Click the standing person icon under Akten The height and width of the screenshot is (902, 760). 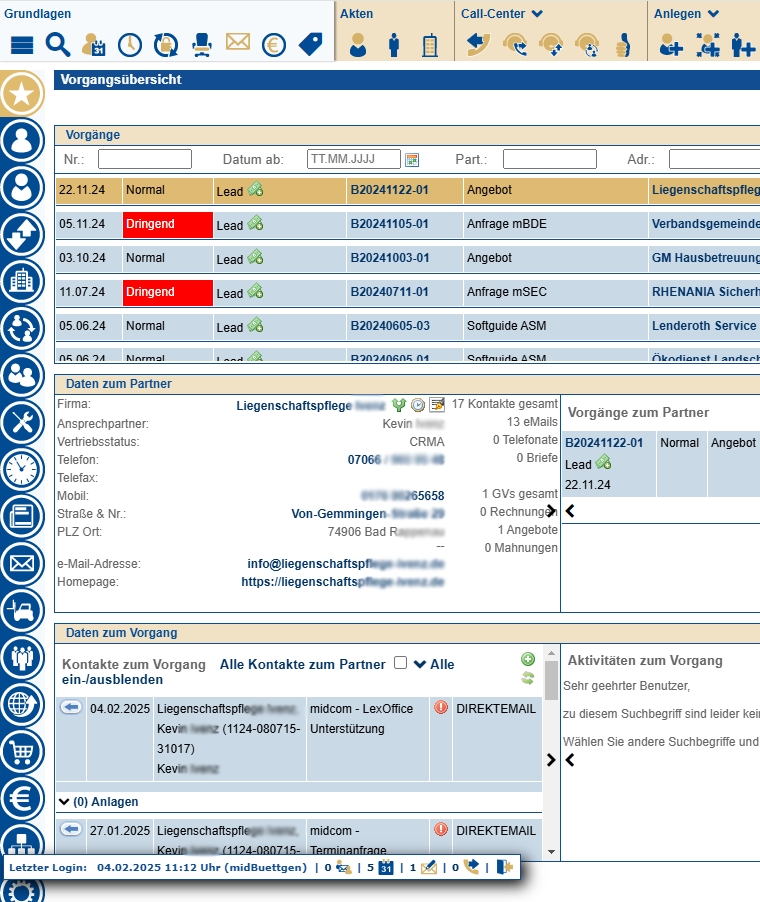coord(394,45)
